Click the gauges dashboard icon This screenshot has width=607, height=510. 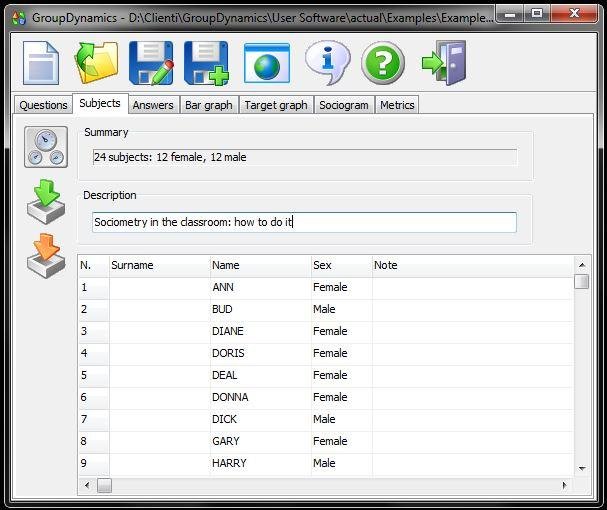[46, 147]
